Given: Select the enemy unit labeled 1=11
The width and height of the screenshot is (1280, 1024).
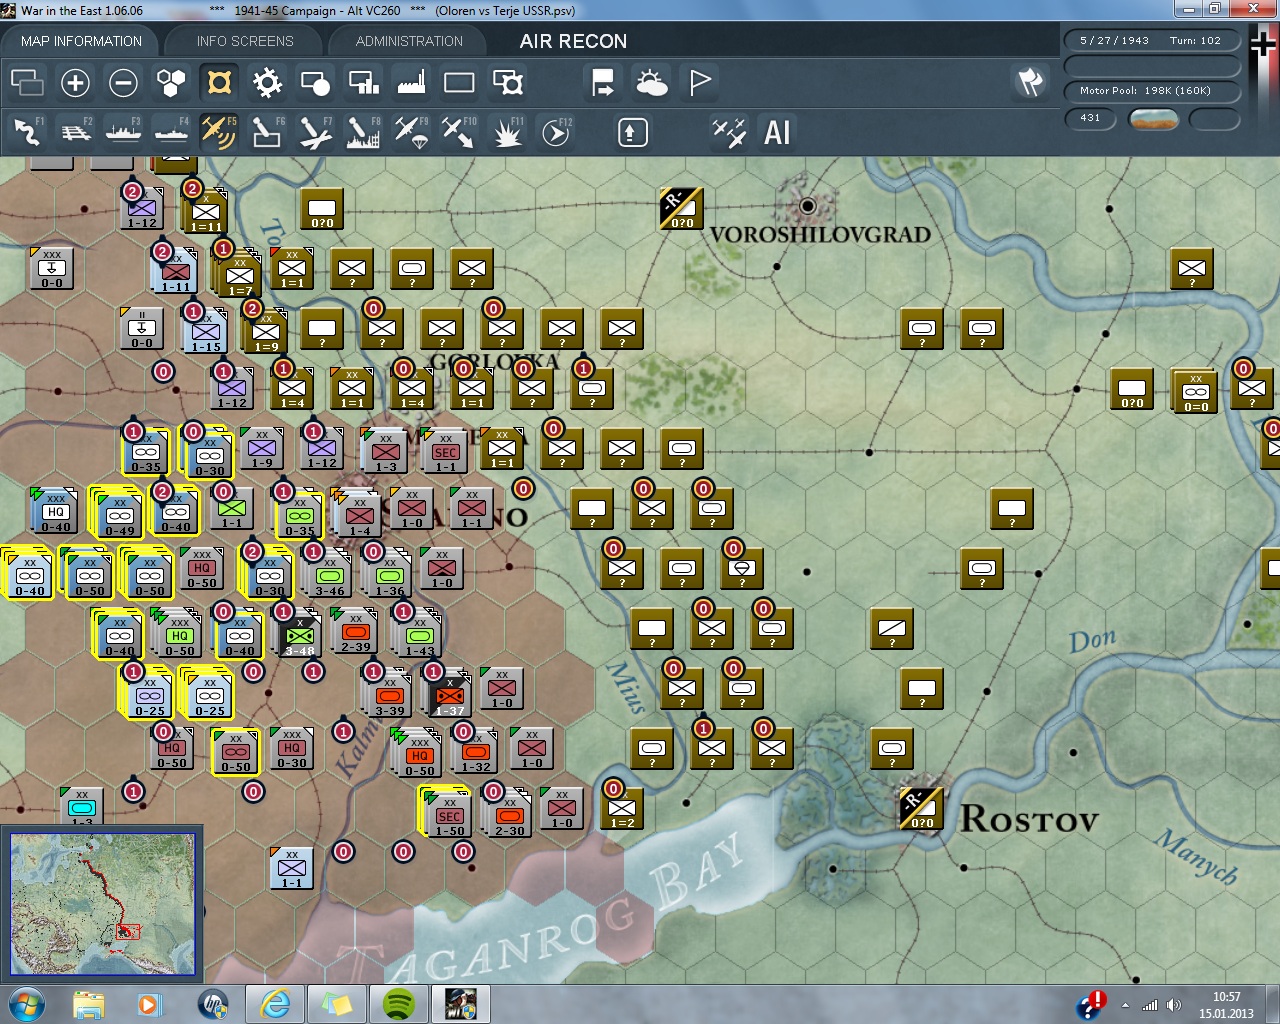Looking at the screenshot, I should pos(206,212).
